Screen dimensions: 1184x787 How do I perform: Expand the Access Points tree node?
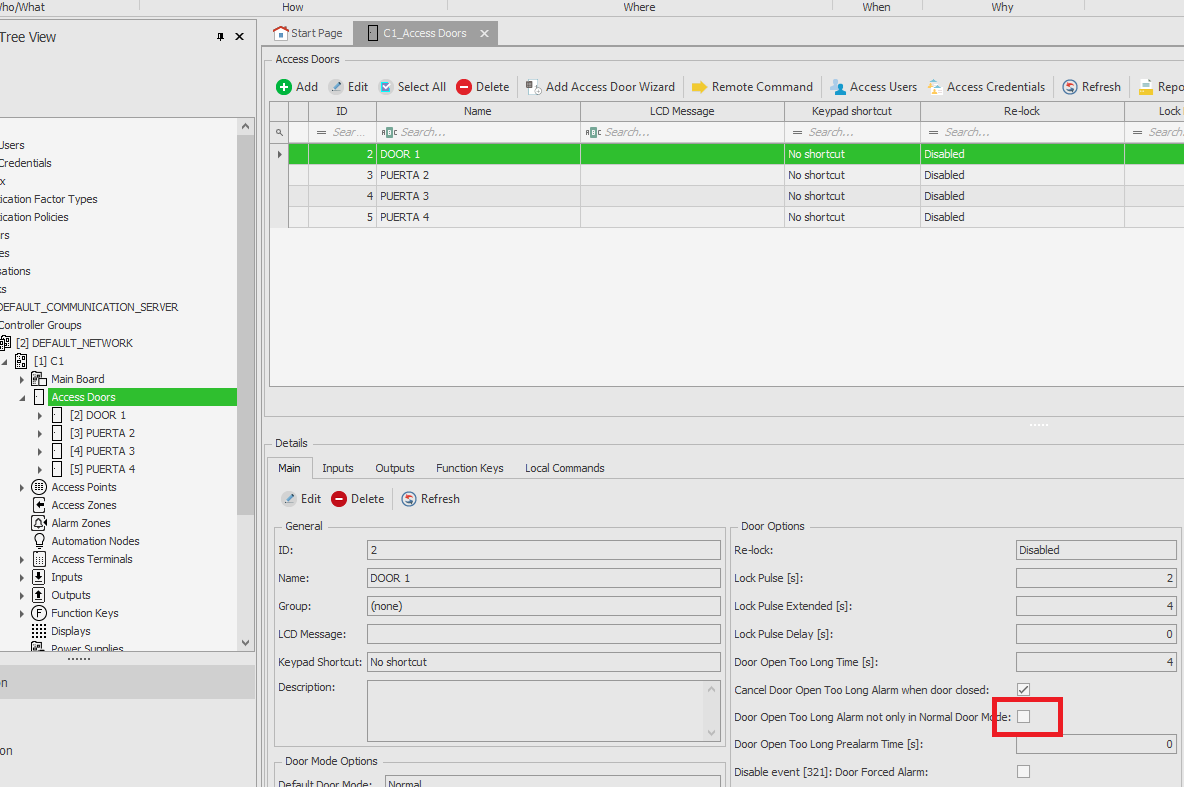[22, 488]
